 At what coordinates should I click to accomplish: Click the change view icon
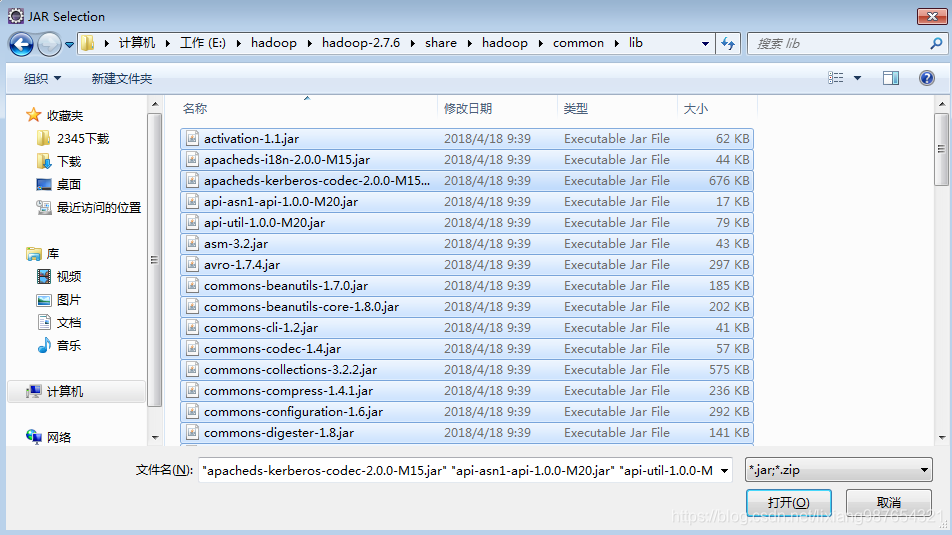point(835,78)
